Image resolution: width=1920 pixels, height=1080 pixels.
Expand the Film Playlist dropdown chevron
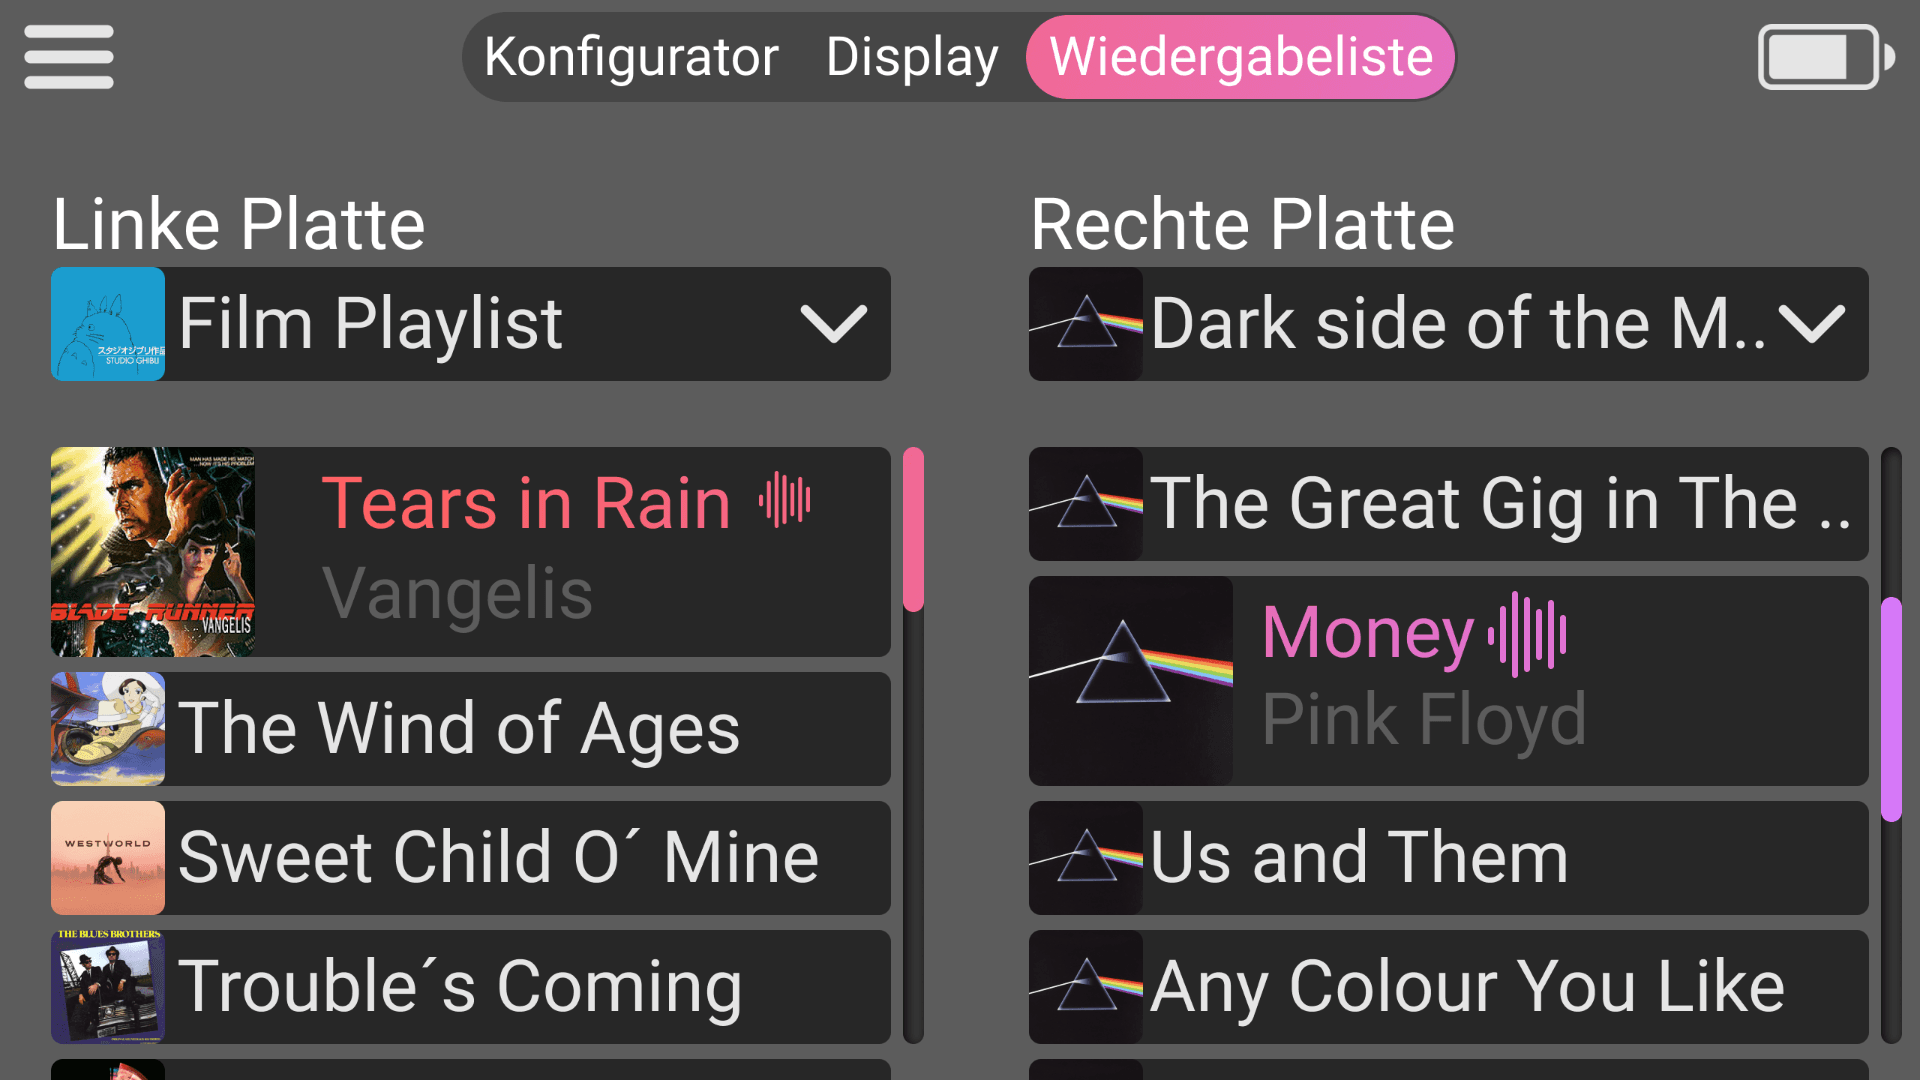[x=834, y=324]
